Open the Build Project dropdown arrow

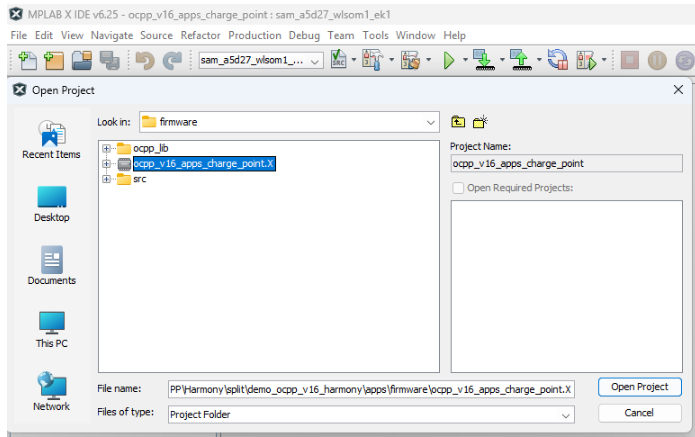tap(391, 59)
